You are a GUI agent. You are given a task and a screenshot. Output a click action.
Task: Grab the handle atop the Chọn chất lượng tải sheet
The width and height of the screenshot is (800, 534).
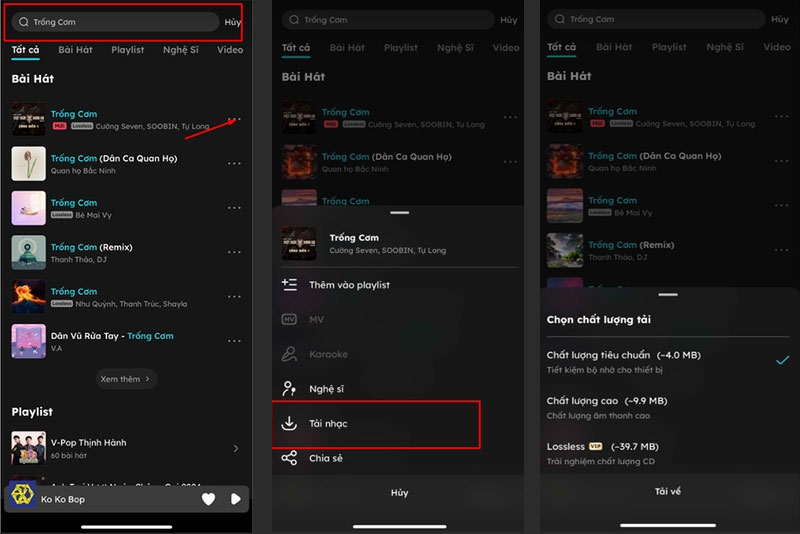[667, 295]
